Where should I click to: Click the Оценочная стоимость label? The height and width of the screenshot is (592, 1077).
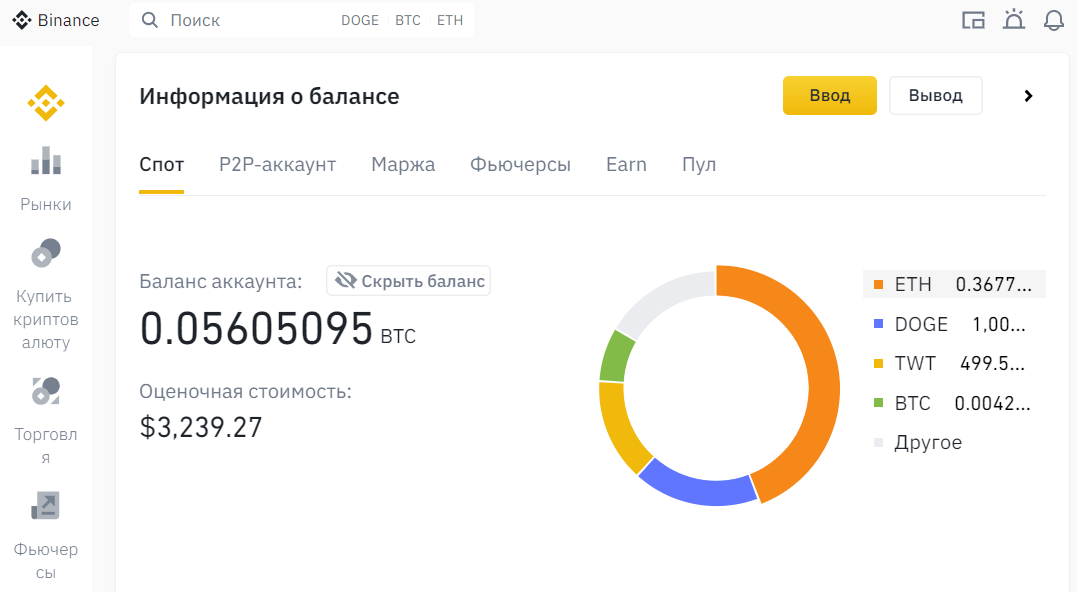click(245, 391)
